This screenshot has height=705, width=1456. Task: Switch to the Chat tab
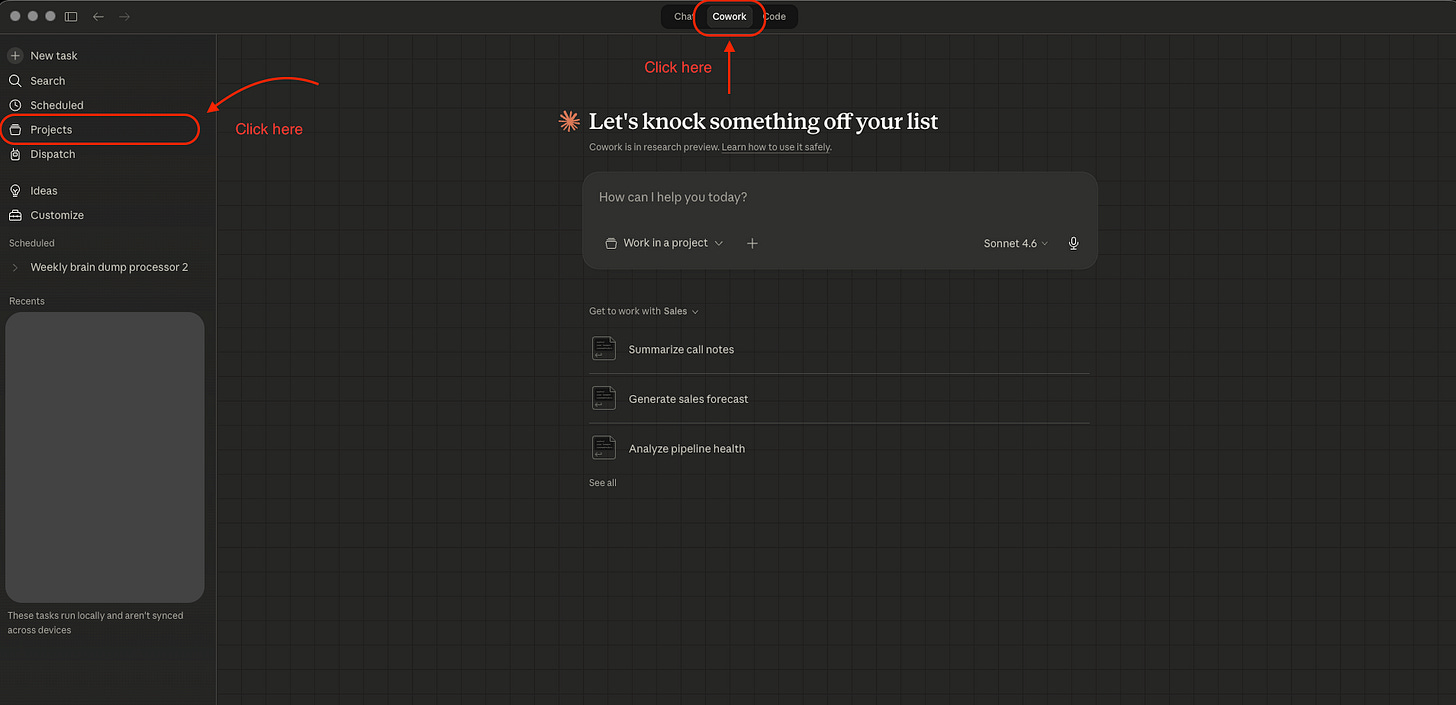coord(683,17)
